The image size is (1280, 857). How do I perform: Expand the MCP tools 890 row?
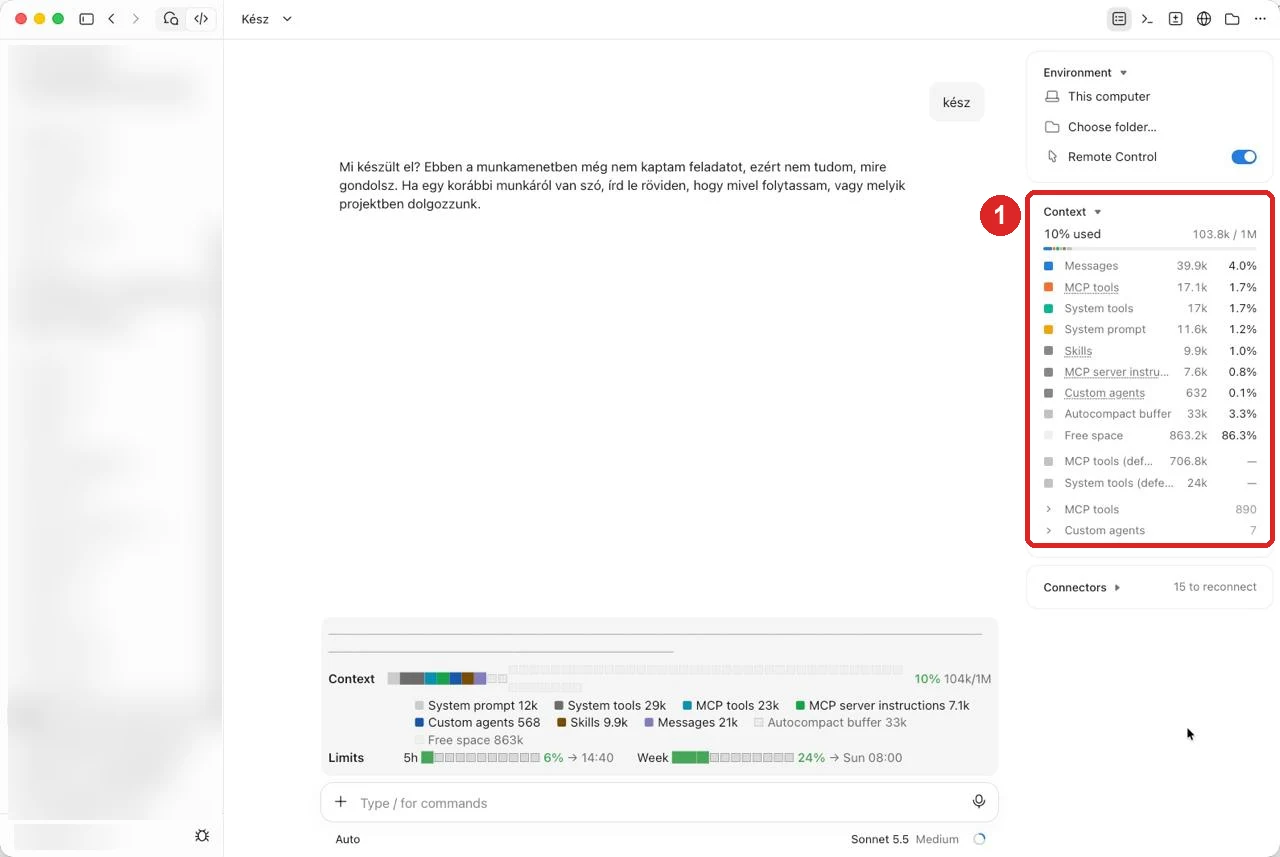point(1150,510)
